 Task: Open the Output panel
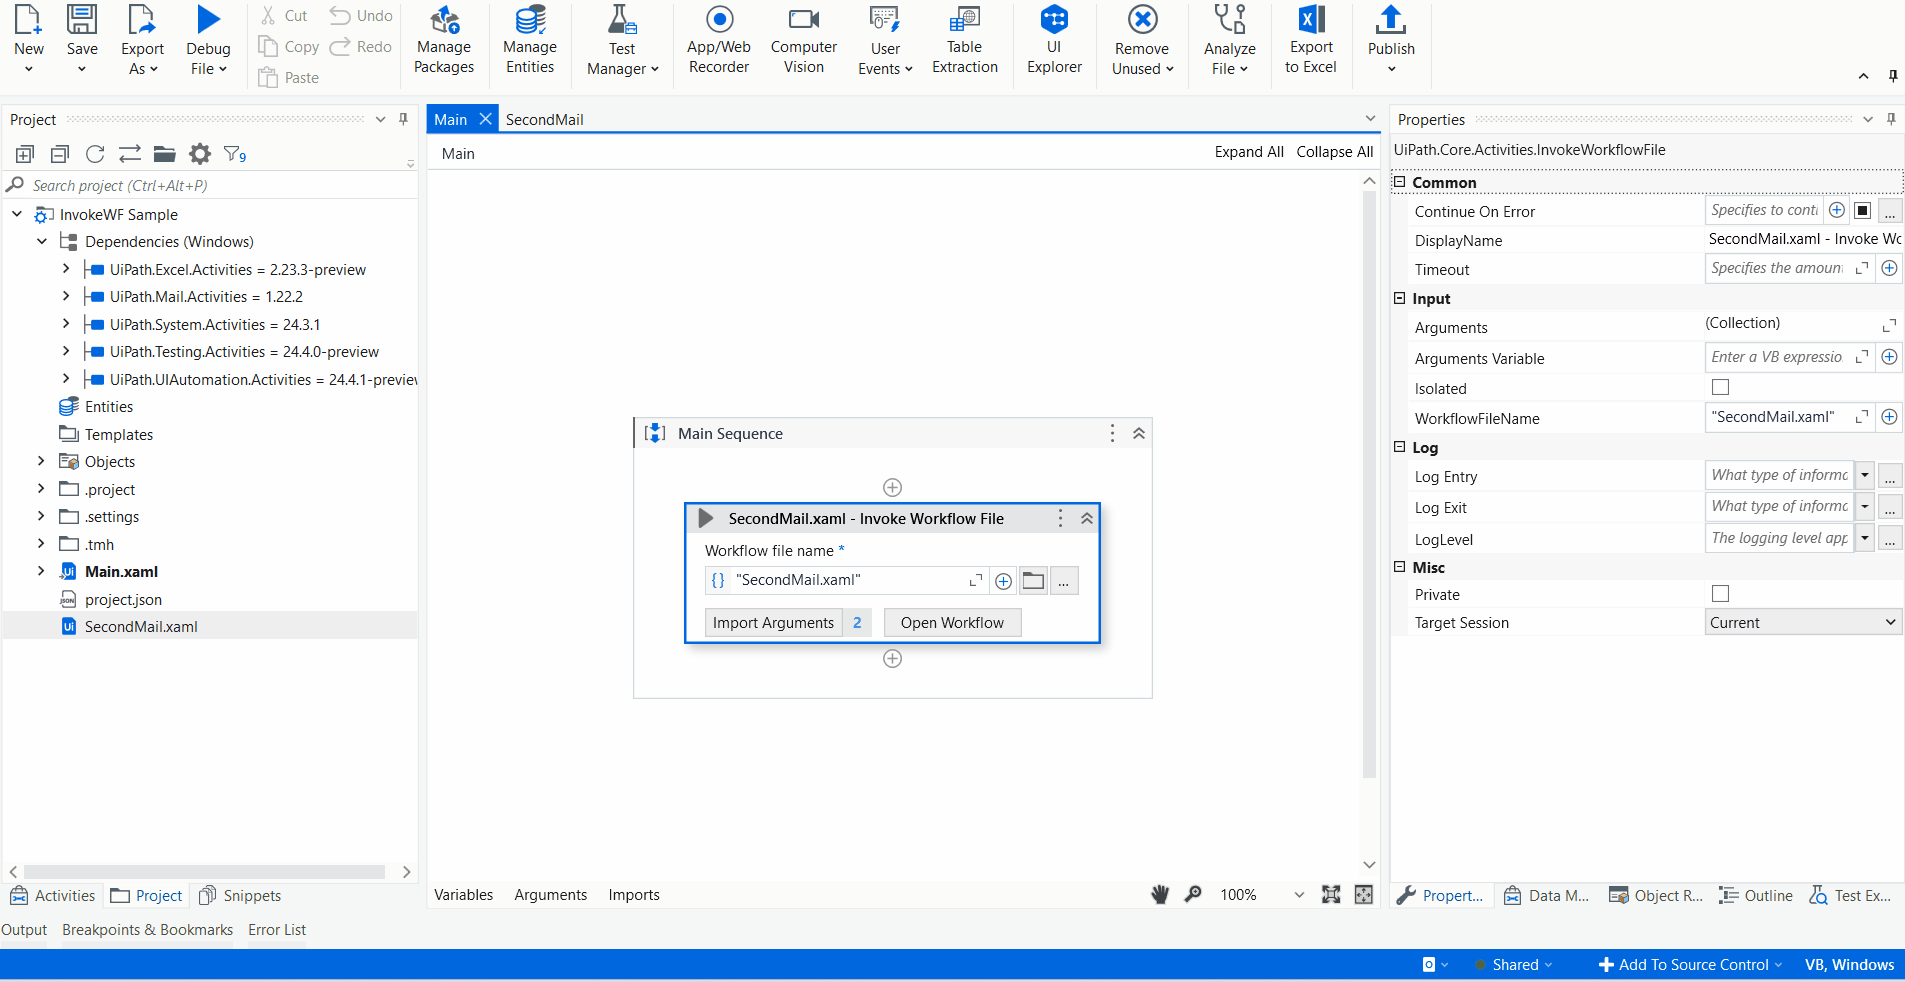coord(24,930)
